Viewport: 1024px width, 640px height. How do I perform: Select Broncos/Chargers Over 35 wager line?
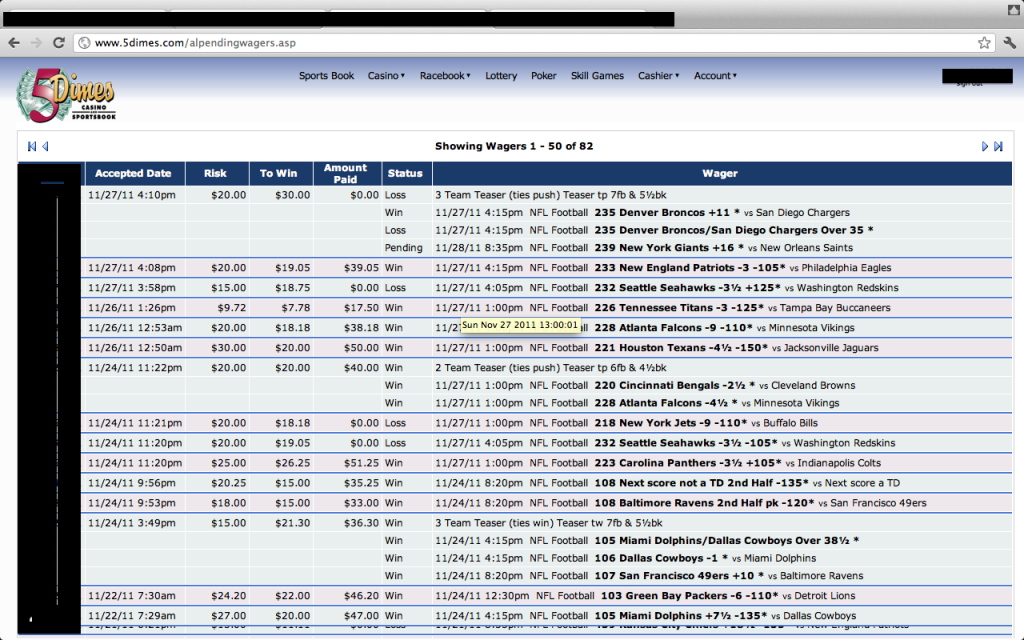pyautogui.click(x=654, y=231)
